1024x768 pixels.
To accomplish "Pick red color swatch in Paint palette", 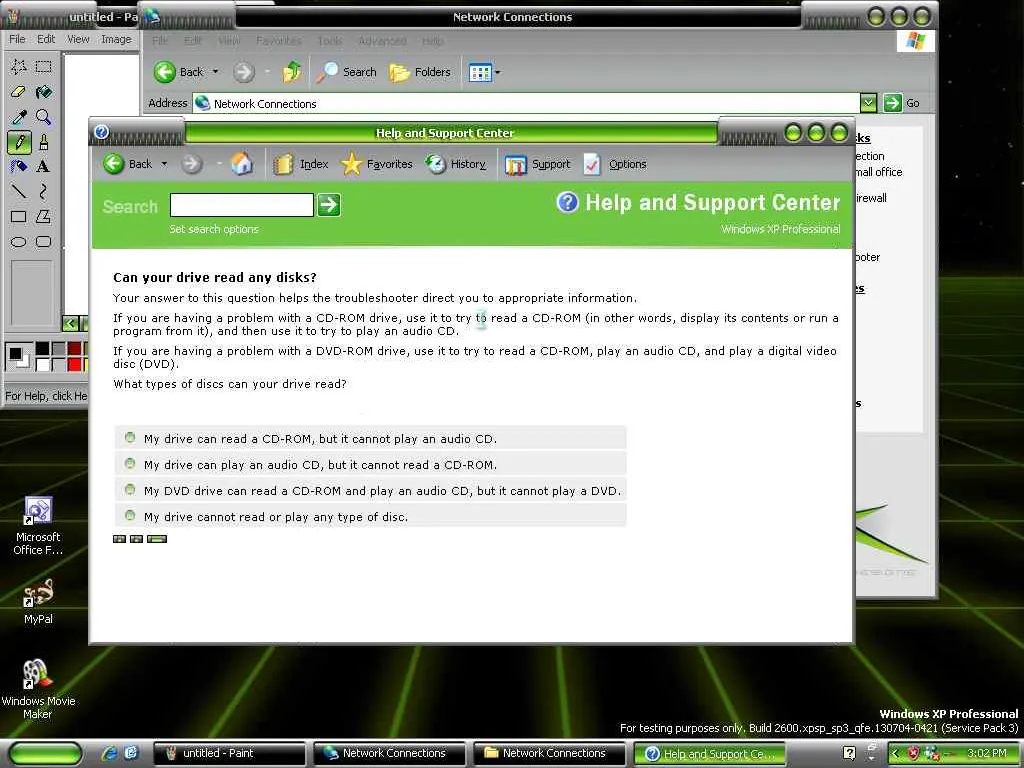I will [74, 364].
